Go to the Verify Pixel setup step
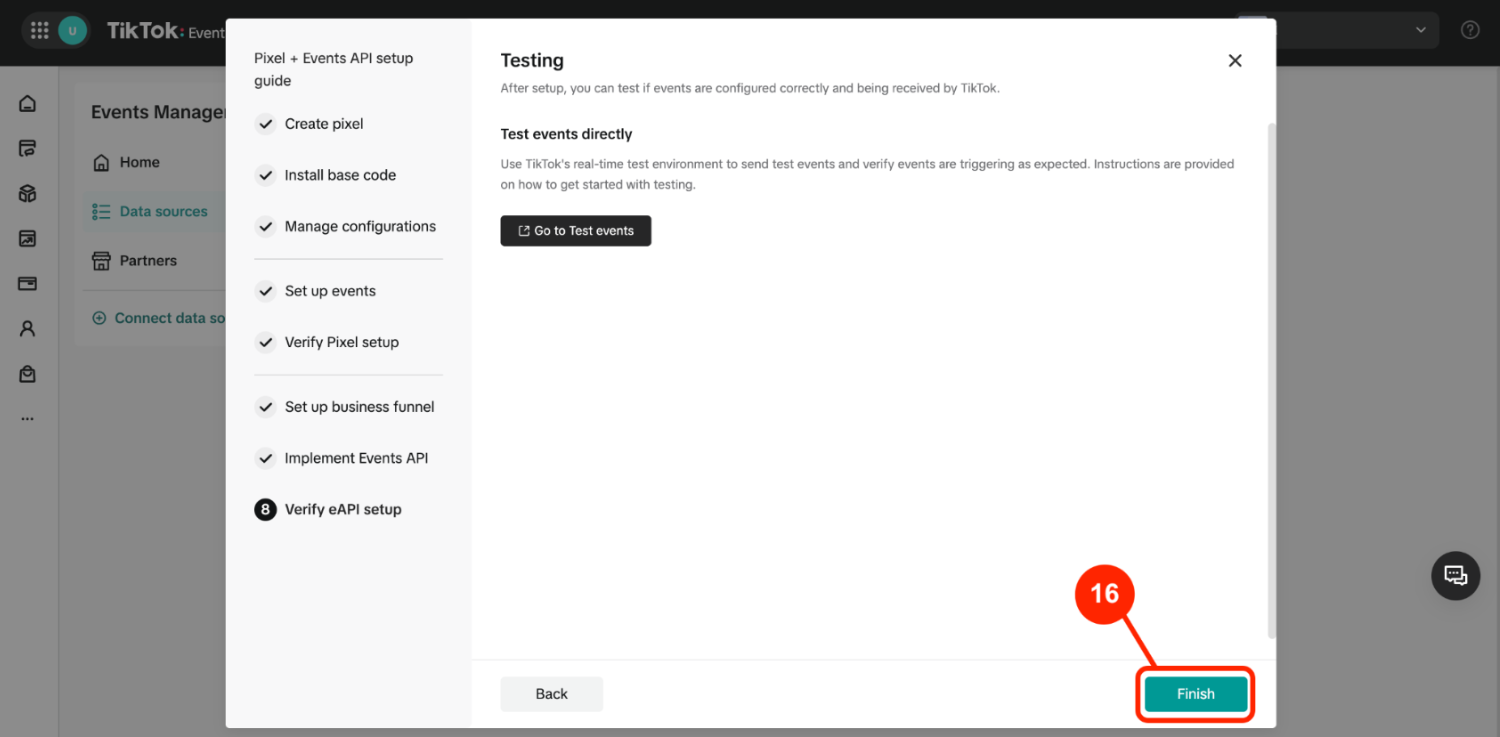Screen dimensions: 1500x737 pos(327,342)
